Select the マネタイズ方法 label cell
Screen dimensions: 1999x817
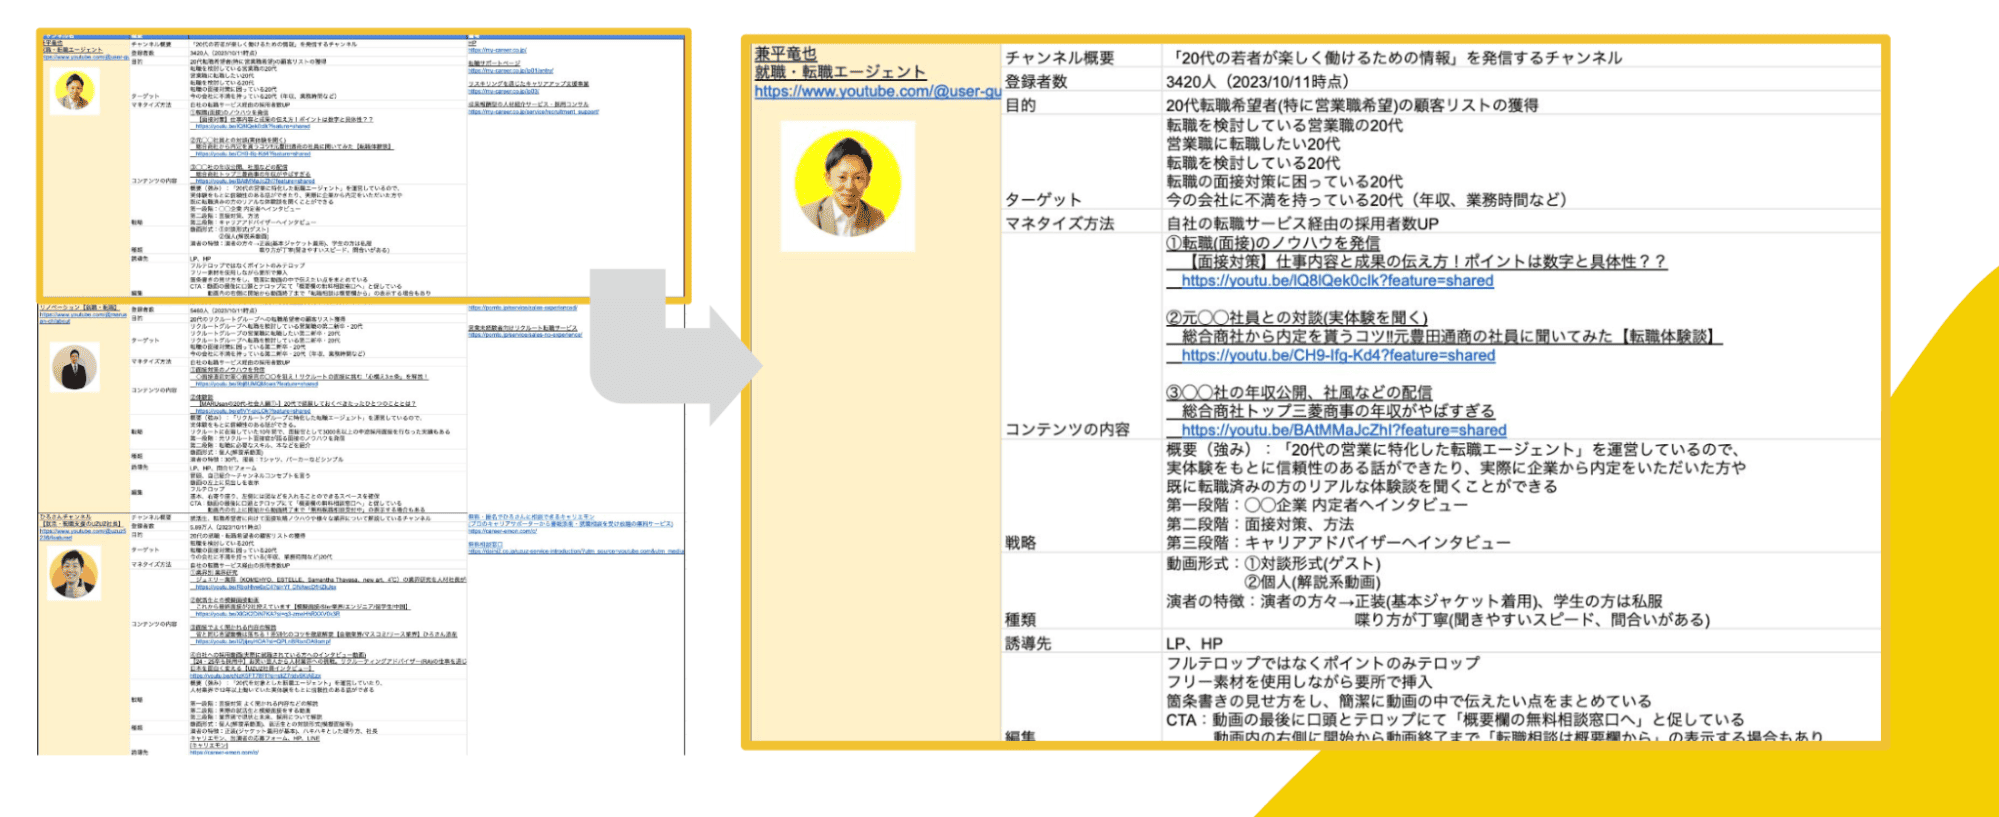click(x=1059, y=224)
